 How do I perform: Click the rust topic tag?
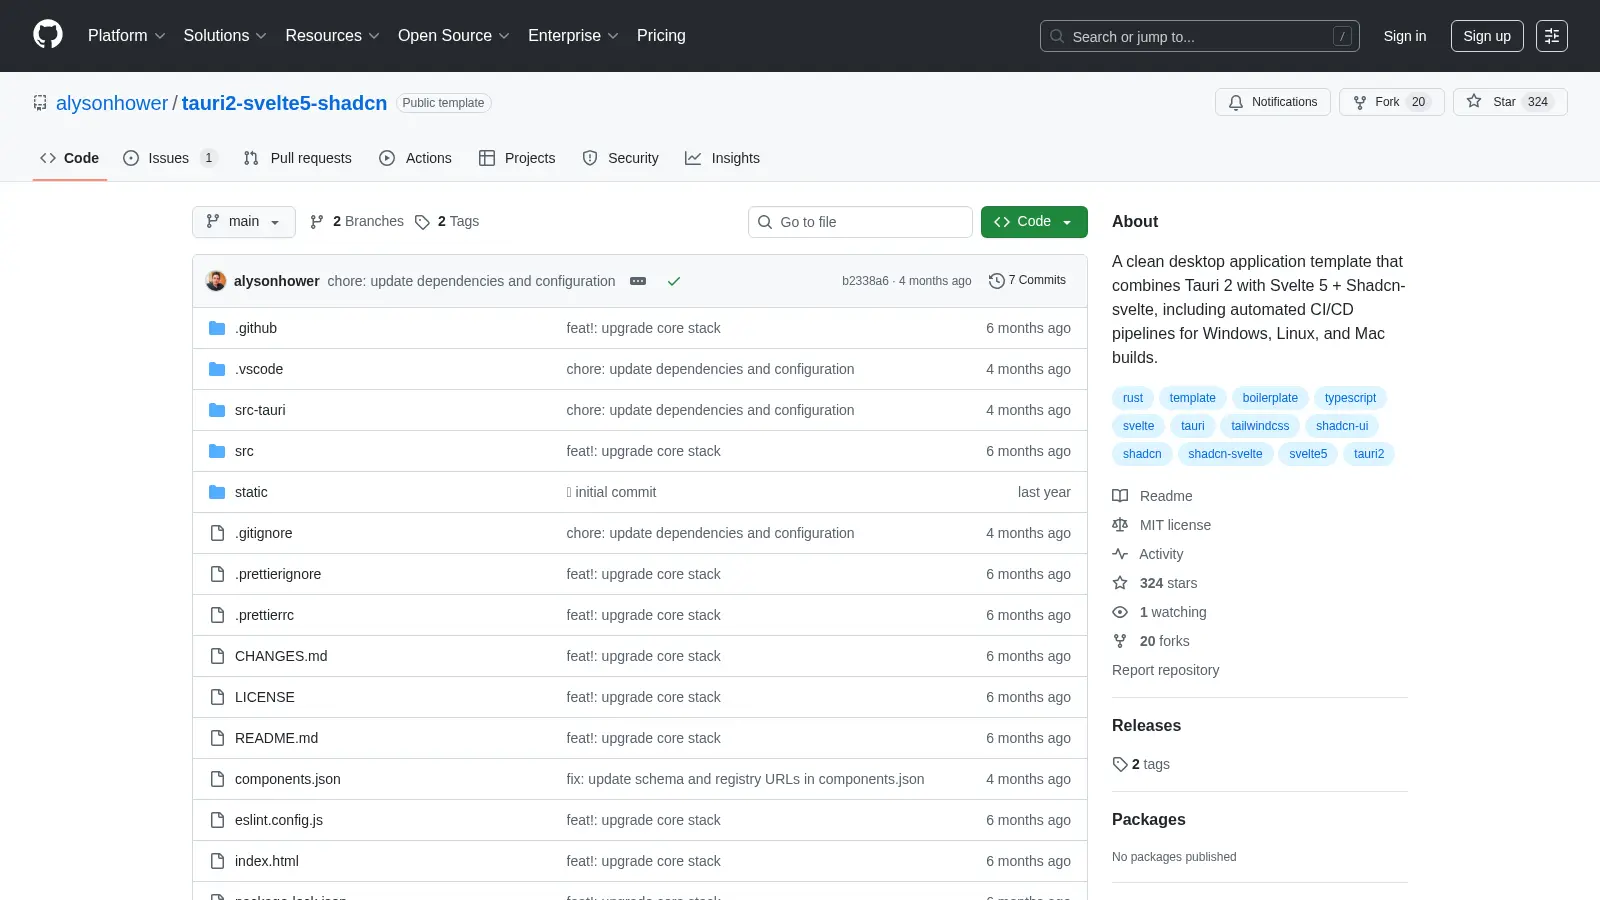click(1132, 398)
